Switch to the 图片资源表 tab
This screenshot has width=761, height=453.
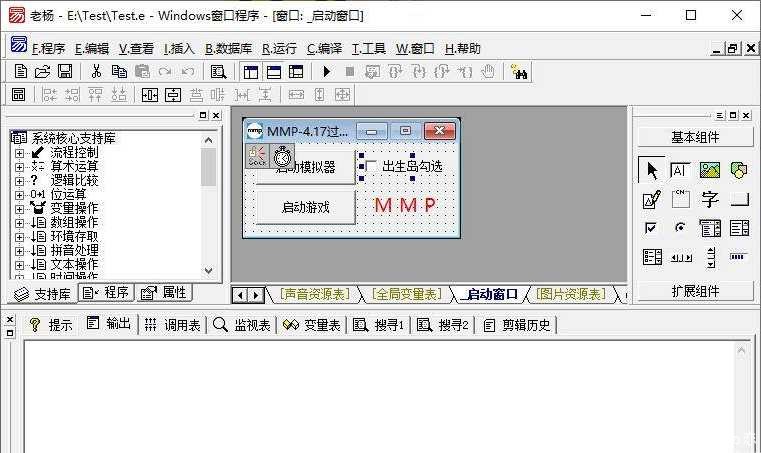(x=571, y=294)
